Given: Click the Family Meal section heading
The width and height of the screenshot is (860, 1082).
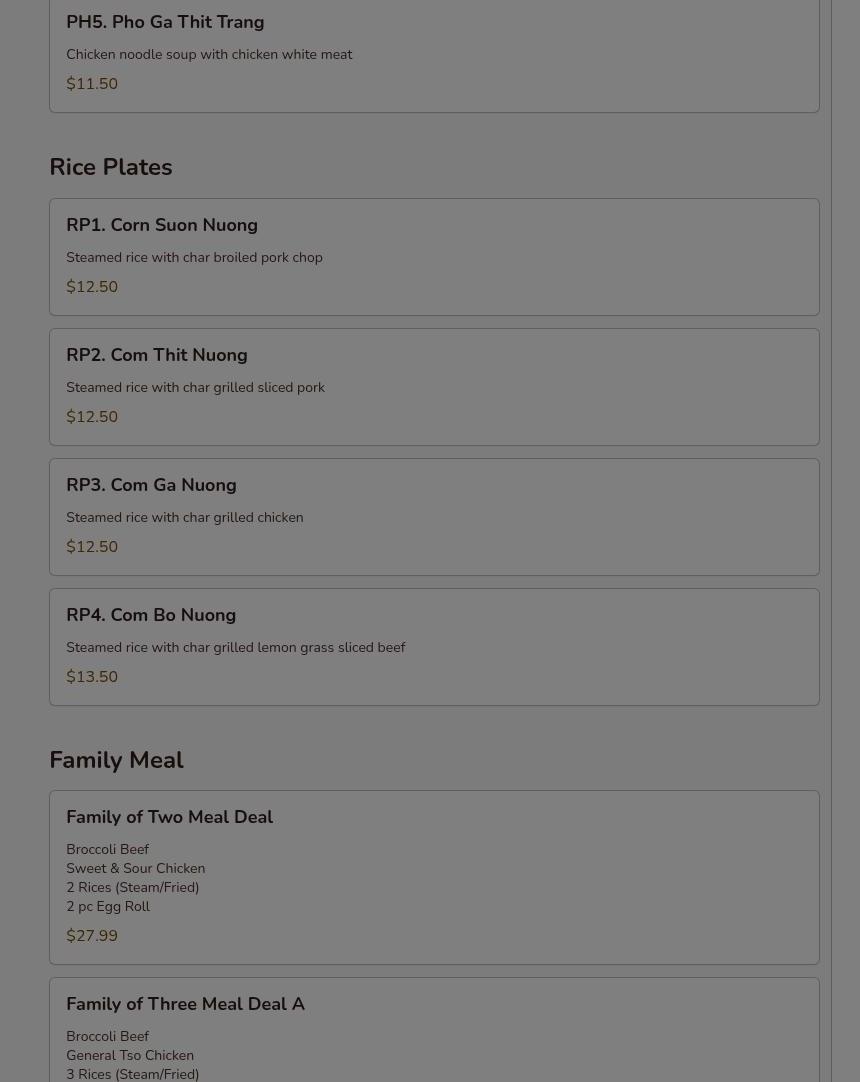Looking at the screenshot, I should click(x=117, y=760).
